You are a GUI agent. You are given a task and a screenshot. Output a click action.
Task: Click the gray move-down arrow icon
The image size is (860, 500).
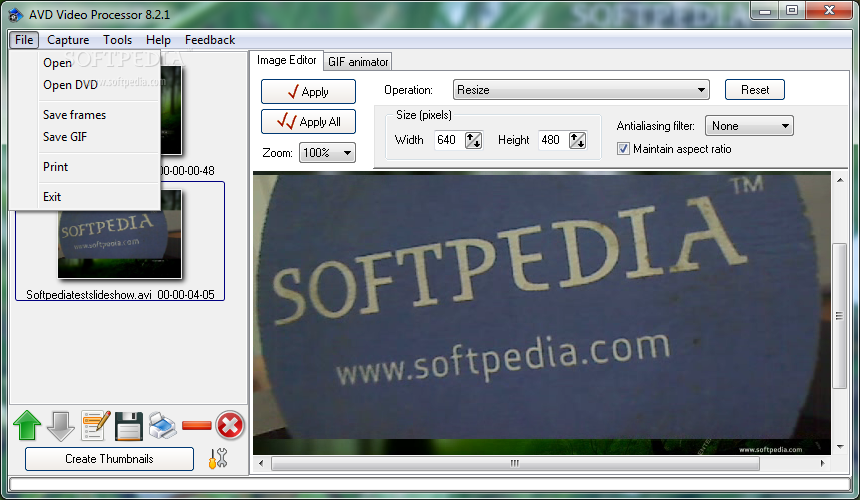pos(61,426)
